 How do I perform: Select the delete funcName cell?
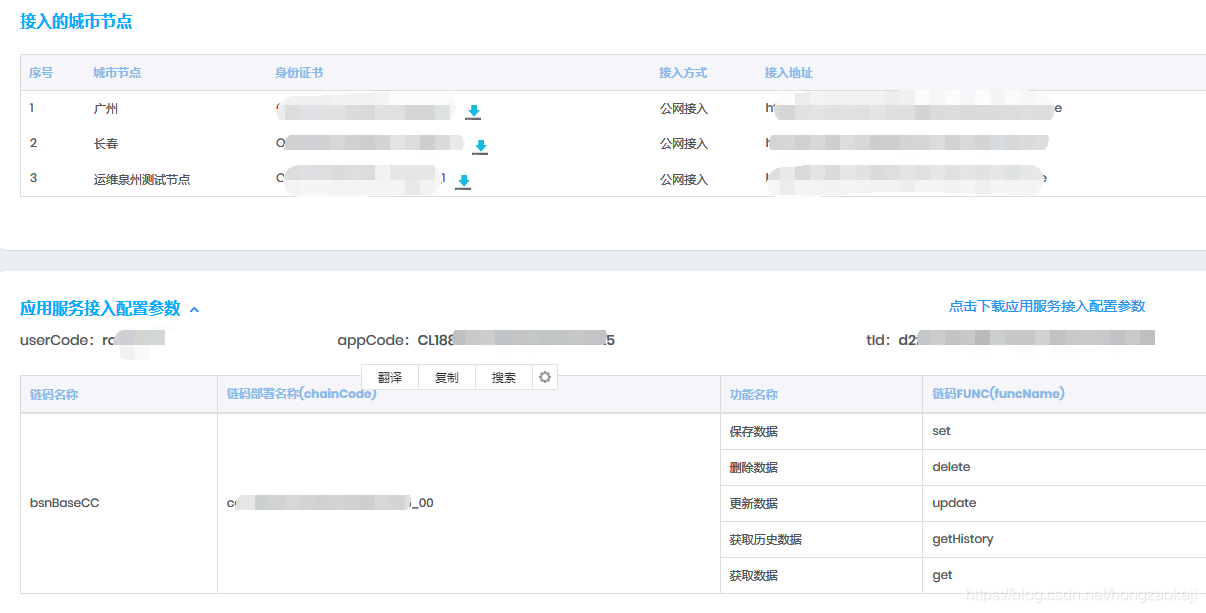[x=951, y=467]
